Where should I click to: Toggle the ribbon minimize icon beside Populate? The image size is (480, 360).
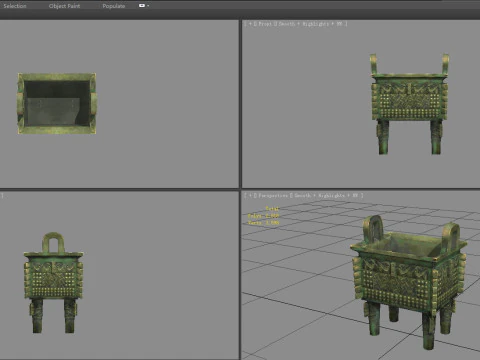point(142,6)
